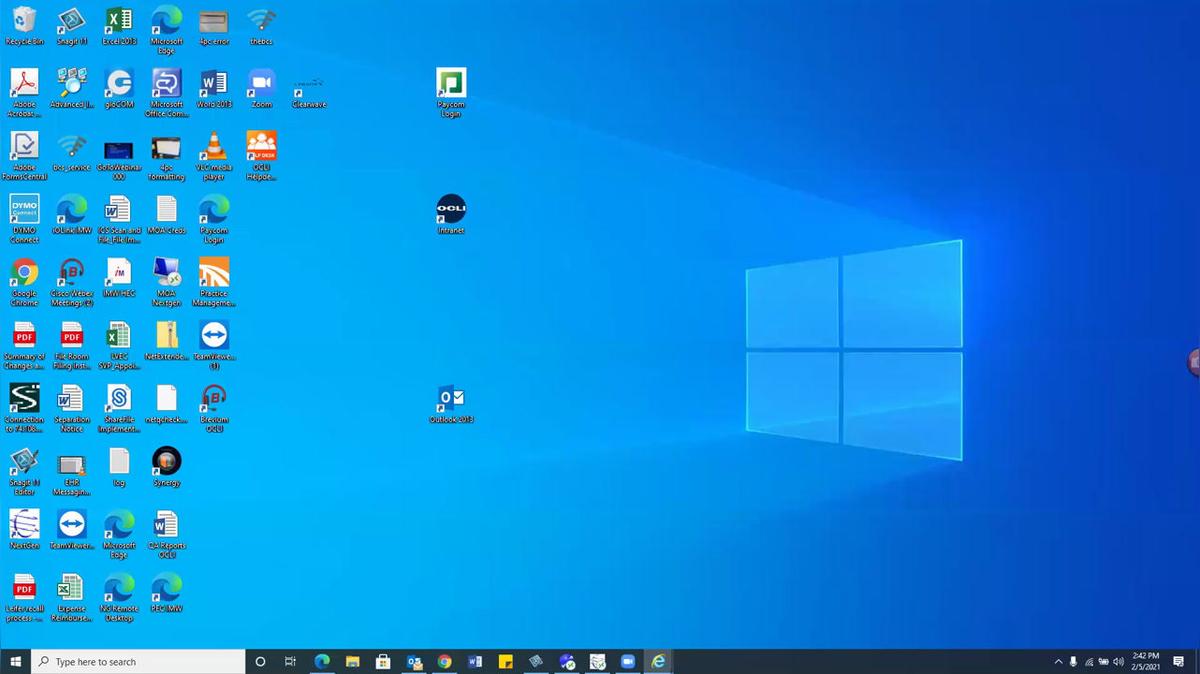
Task: Open the Windows Start menu
Action: [15, 662]
